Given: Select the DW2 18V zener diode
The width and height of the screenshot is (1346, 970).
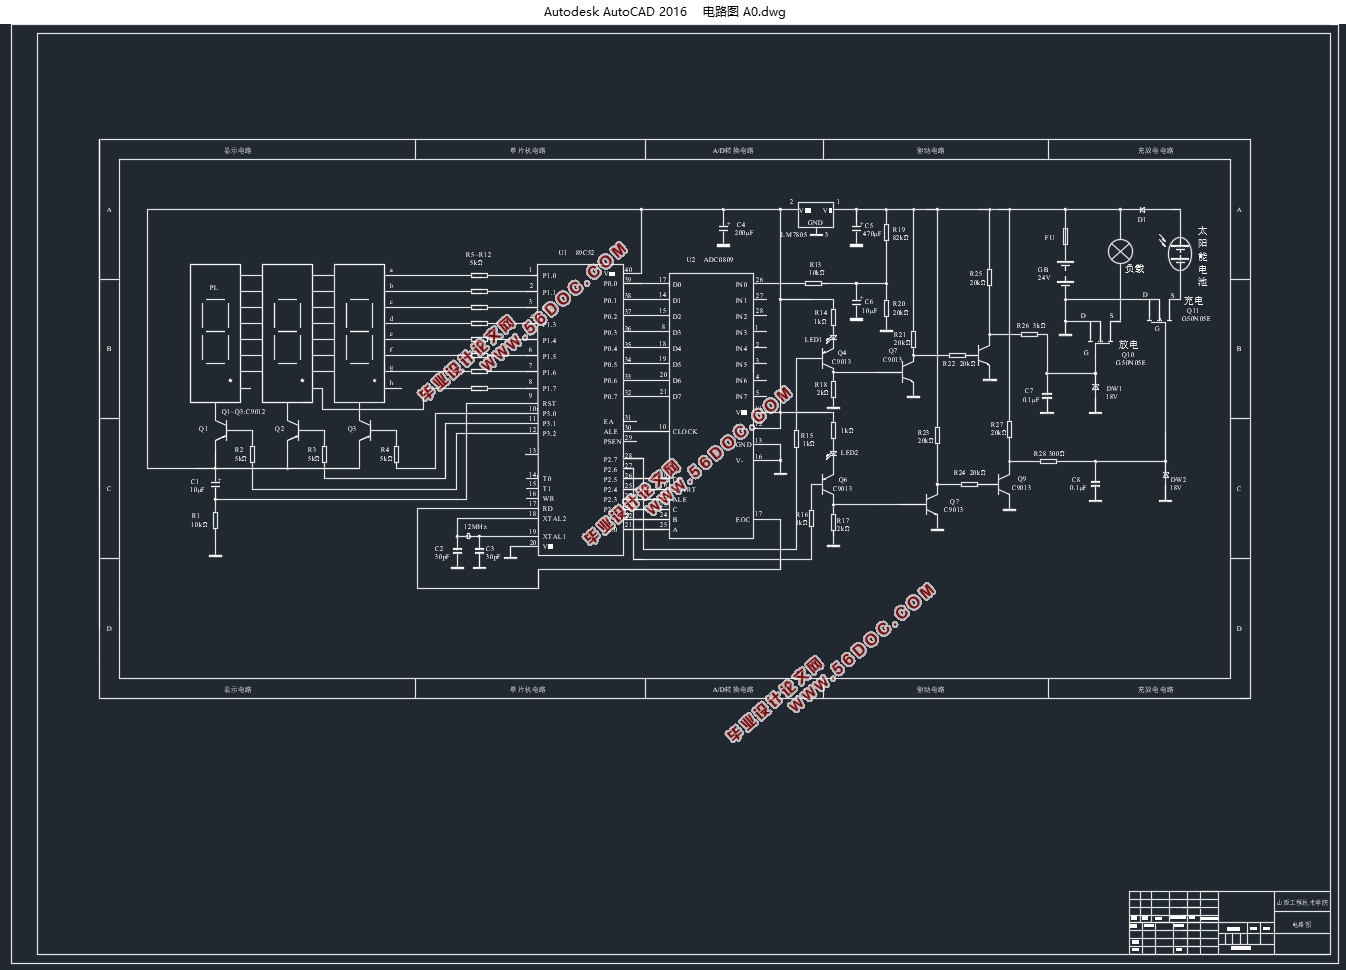Looking at the screenshot, I should (1166, 474).
